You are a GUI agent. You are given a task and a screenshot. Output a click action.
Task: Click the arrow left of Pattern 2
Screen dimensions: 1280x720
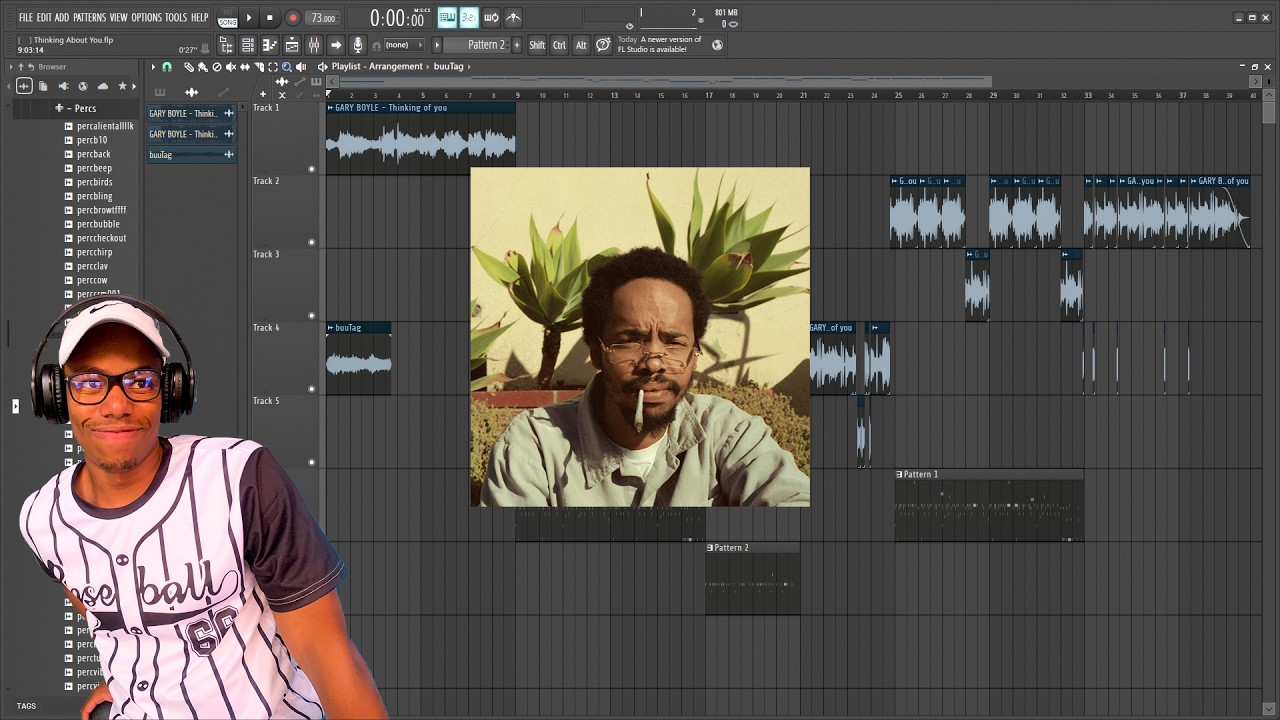point(437,45)
